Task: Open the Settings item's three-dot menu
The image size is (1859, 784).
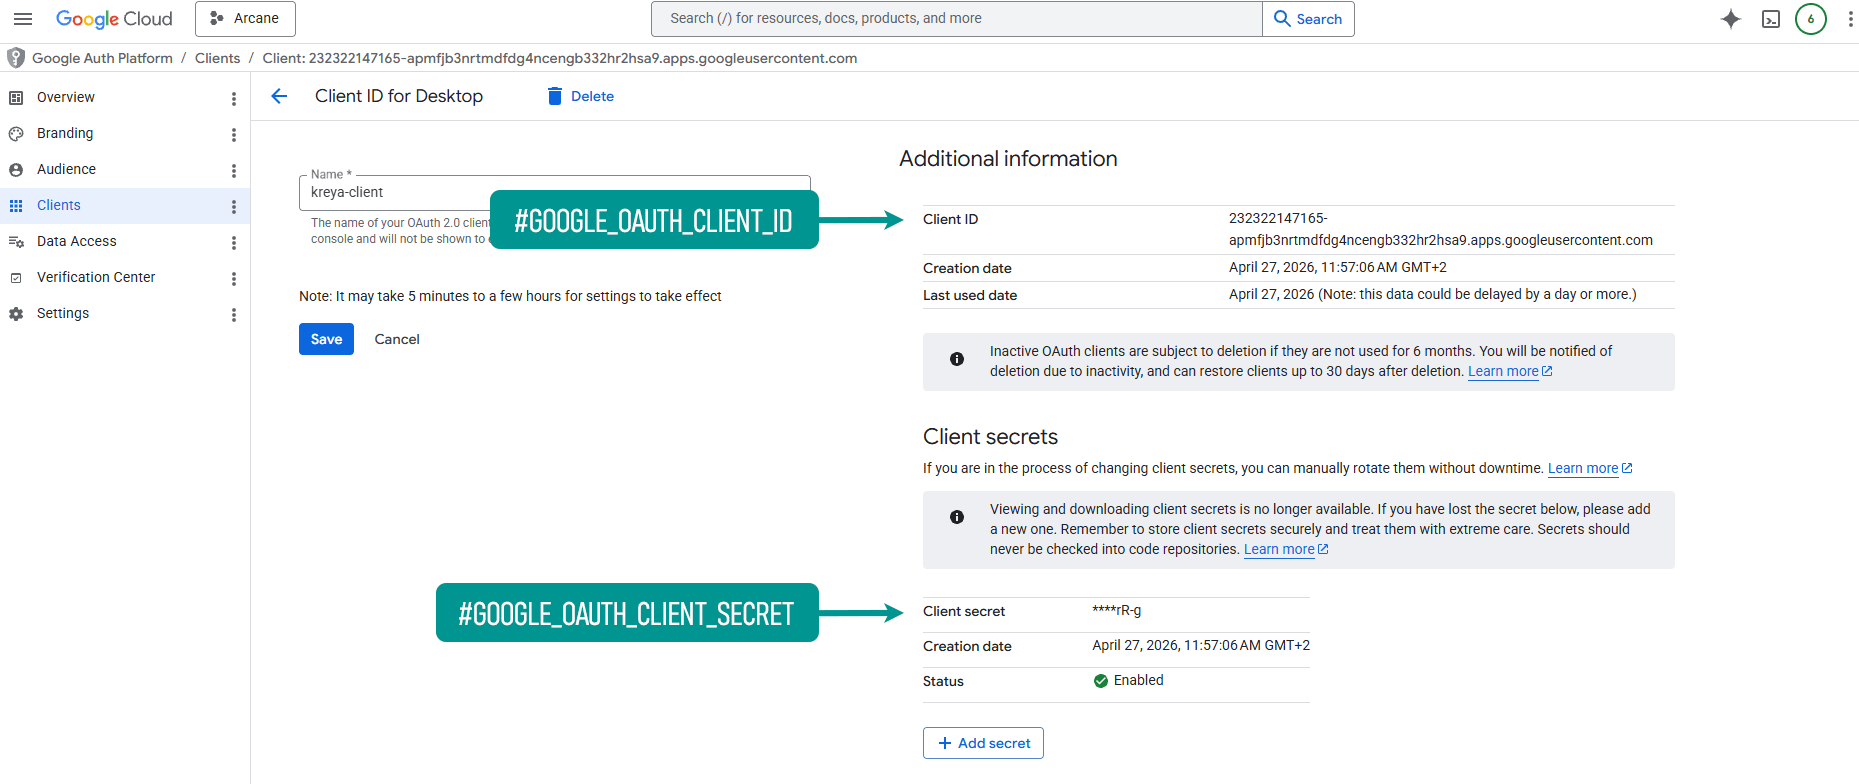Action: click(234, 314)
